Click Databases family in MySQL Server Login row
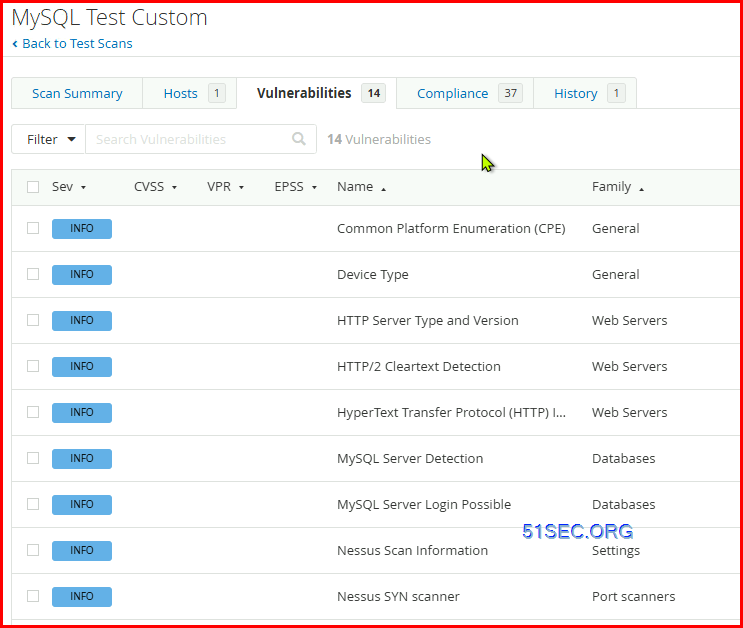 click(624, 504)
